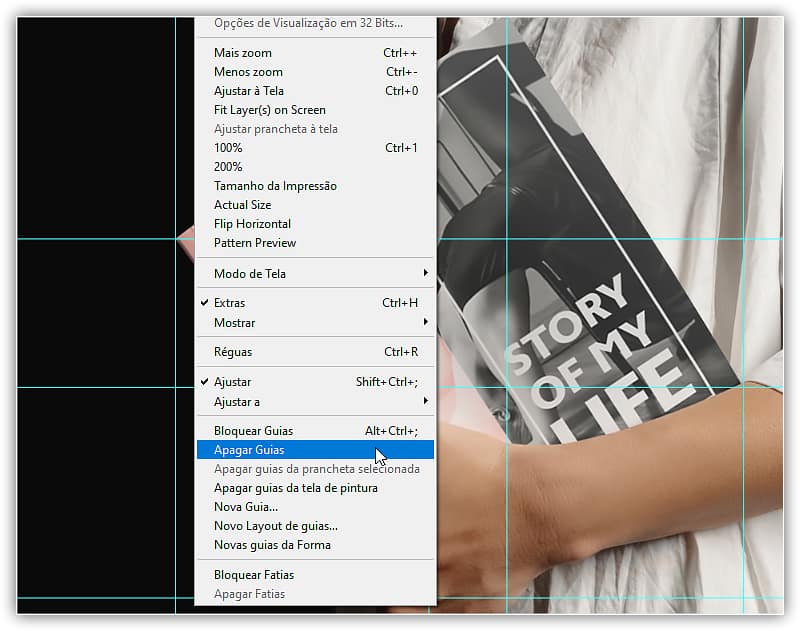Screen dimensions: 800x631
Task: Toggle the checked Extras option
Action: [x=315, y=303]
